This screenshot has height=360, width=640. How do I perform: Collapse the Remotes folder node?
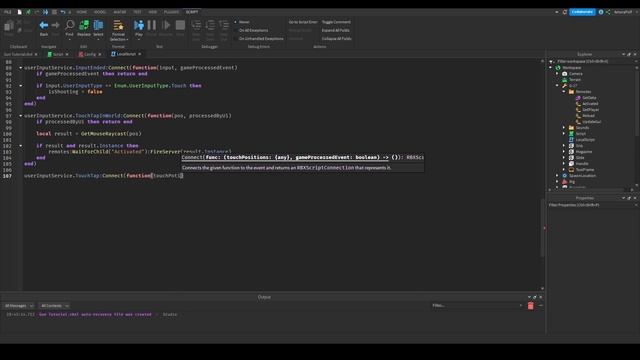pyautogui.click(x=564, y=92)
